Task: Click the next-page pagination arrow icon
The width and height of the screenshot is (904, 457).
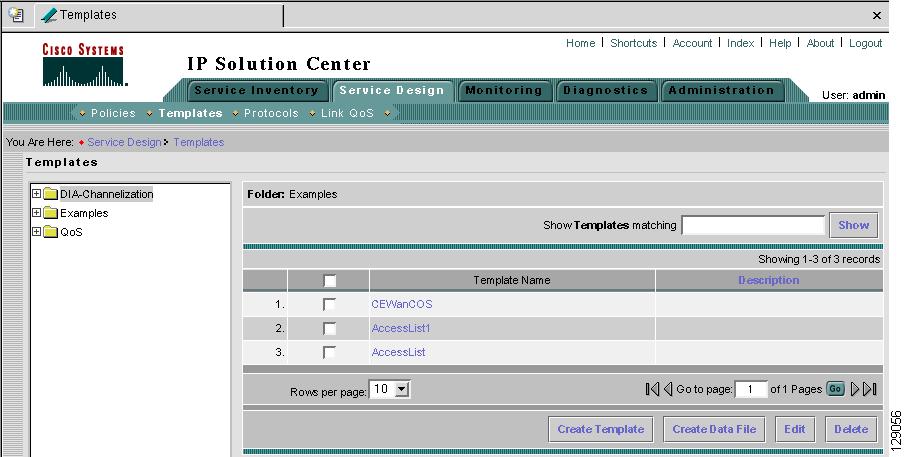Action: [855, 389]
